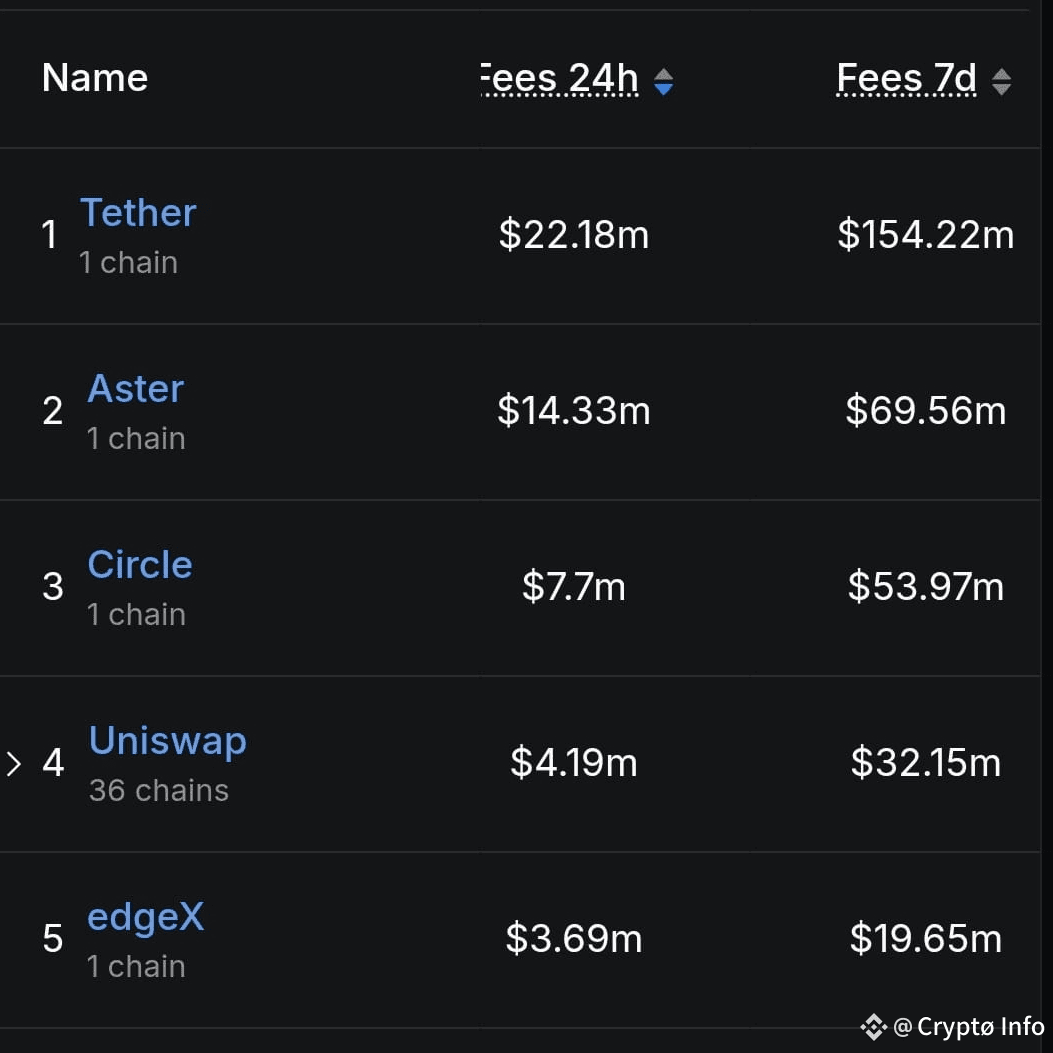The height and width of the screenshot is (1053, 1053).
Task: Open the edgeX protocol link
Action: pos(145,918)
